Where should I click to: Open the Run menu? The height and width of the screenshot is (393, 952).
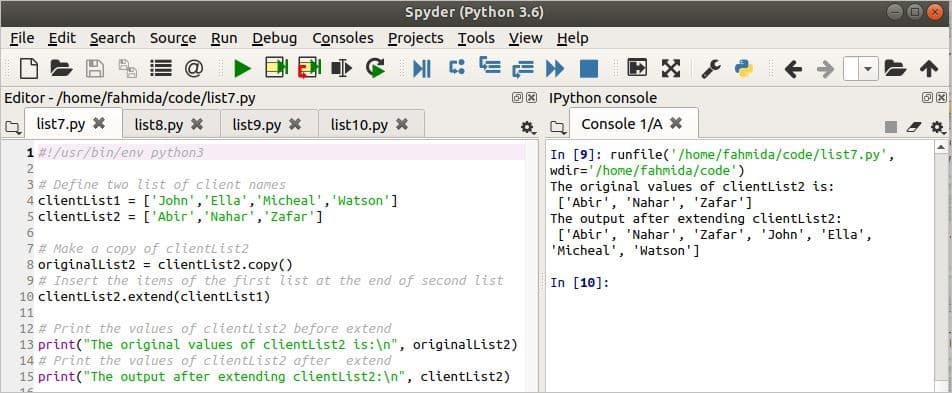(x=224, y=38)
